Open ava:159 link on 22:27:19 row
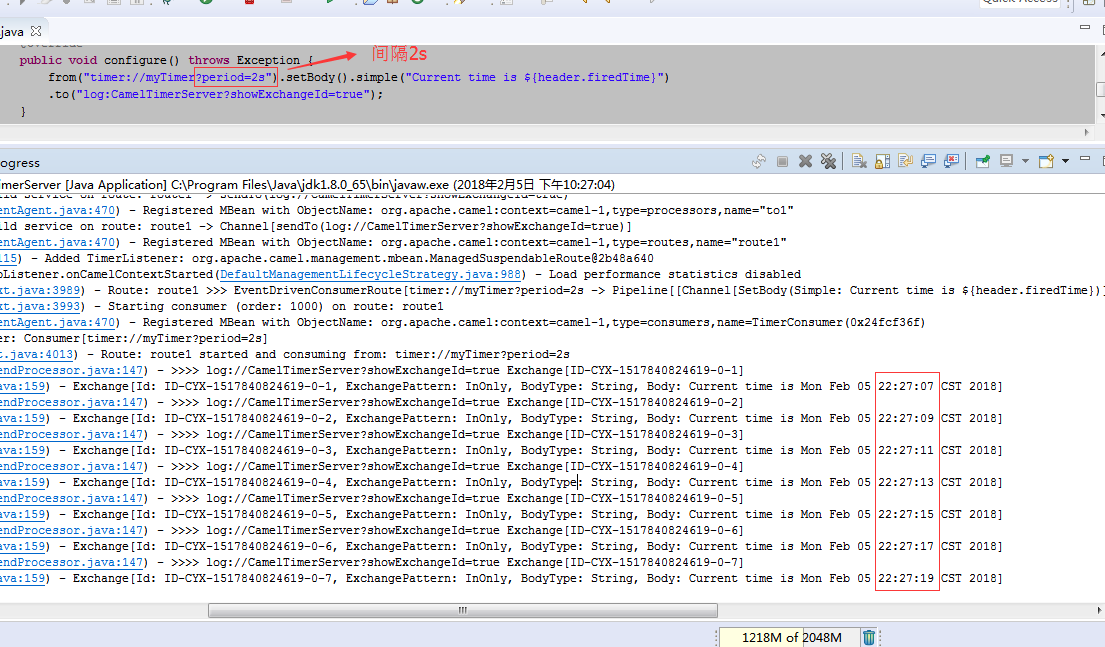 [x=23, y=579]
